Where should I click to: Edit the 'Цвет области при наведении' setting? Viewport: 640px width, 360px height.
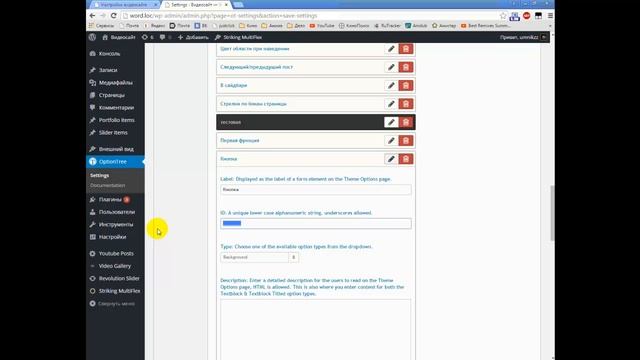pos(391,49)
